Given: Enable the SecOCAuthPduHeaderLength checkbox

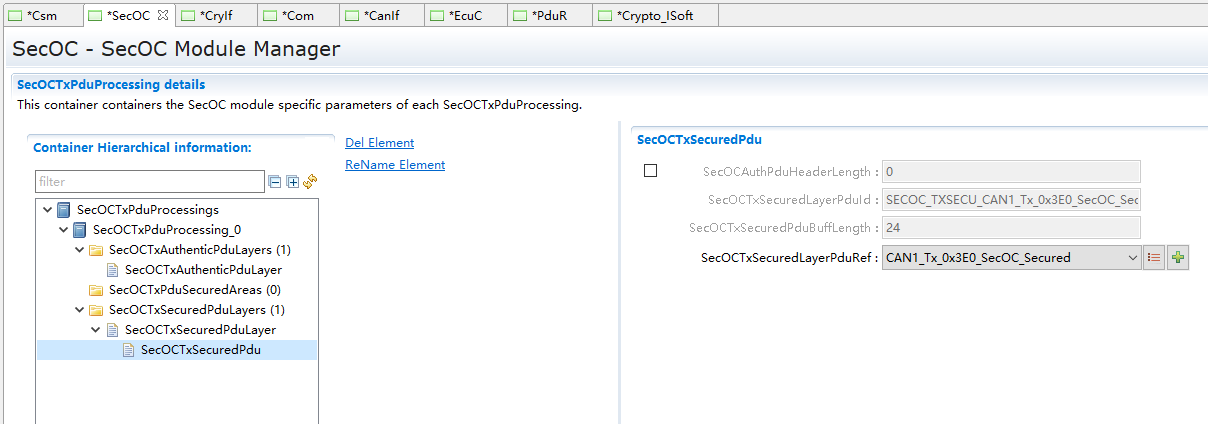Looking at the screenshot, I should 651,171.
